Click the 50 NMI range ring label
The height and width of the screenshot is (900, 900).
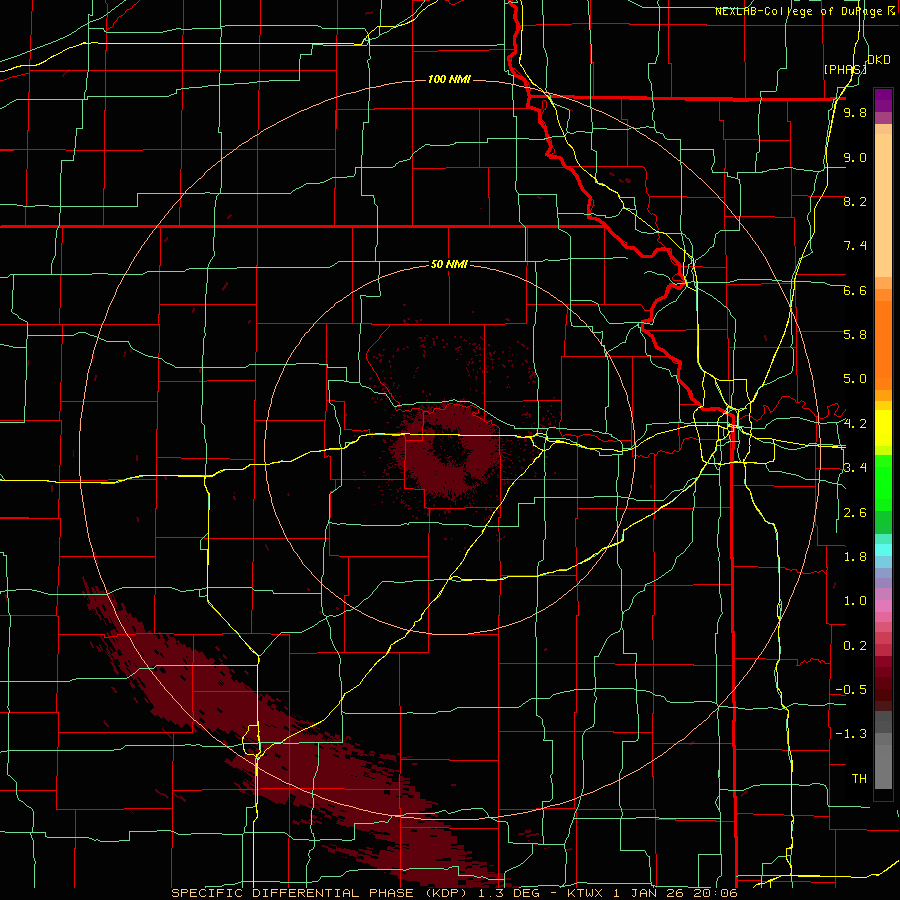click(x=449, y=264)
